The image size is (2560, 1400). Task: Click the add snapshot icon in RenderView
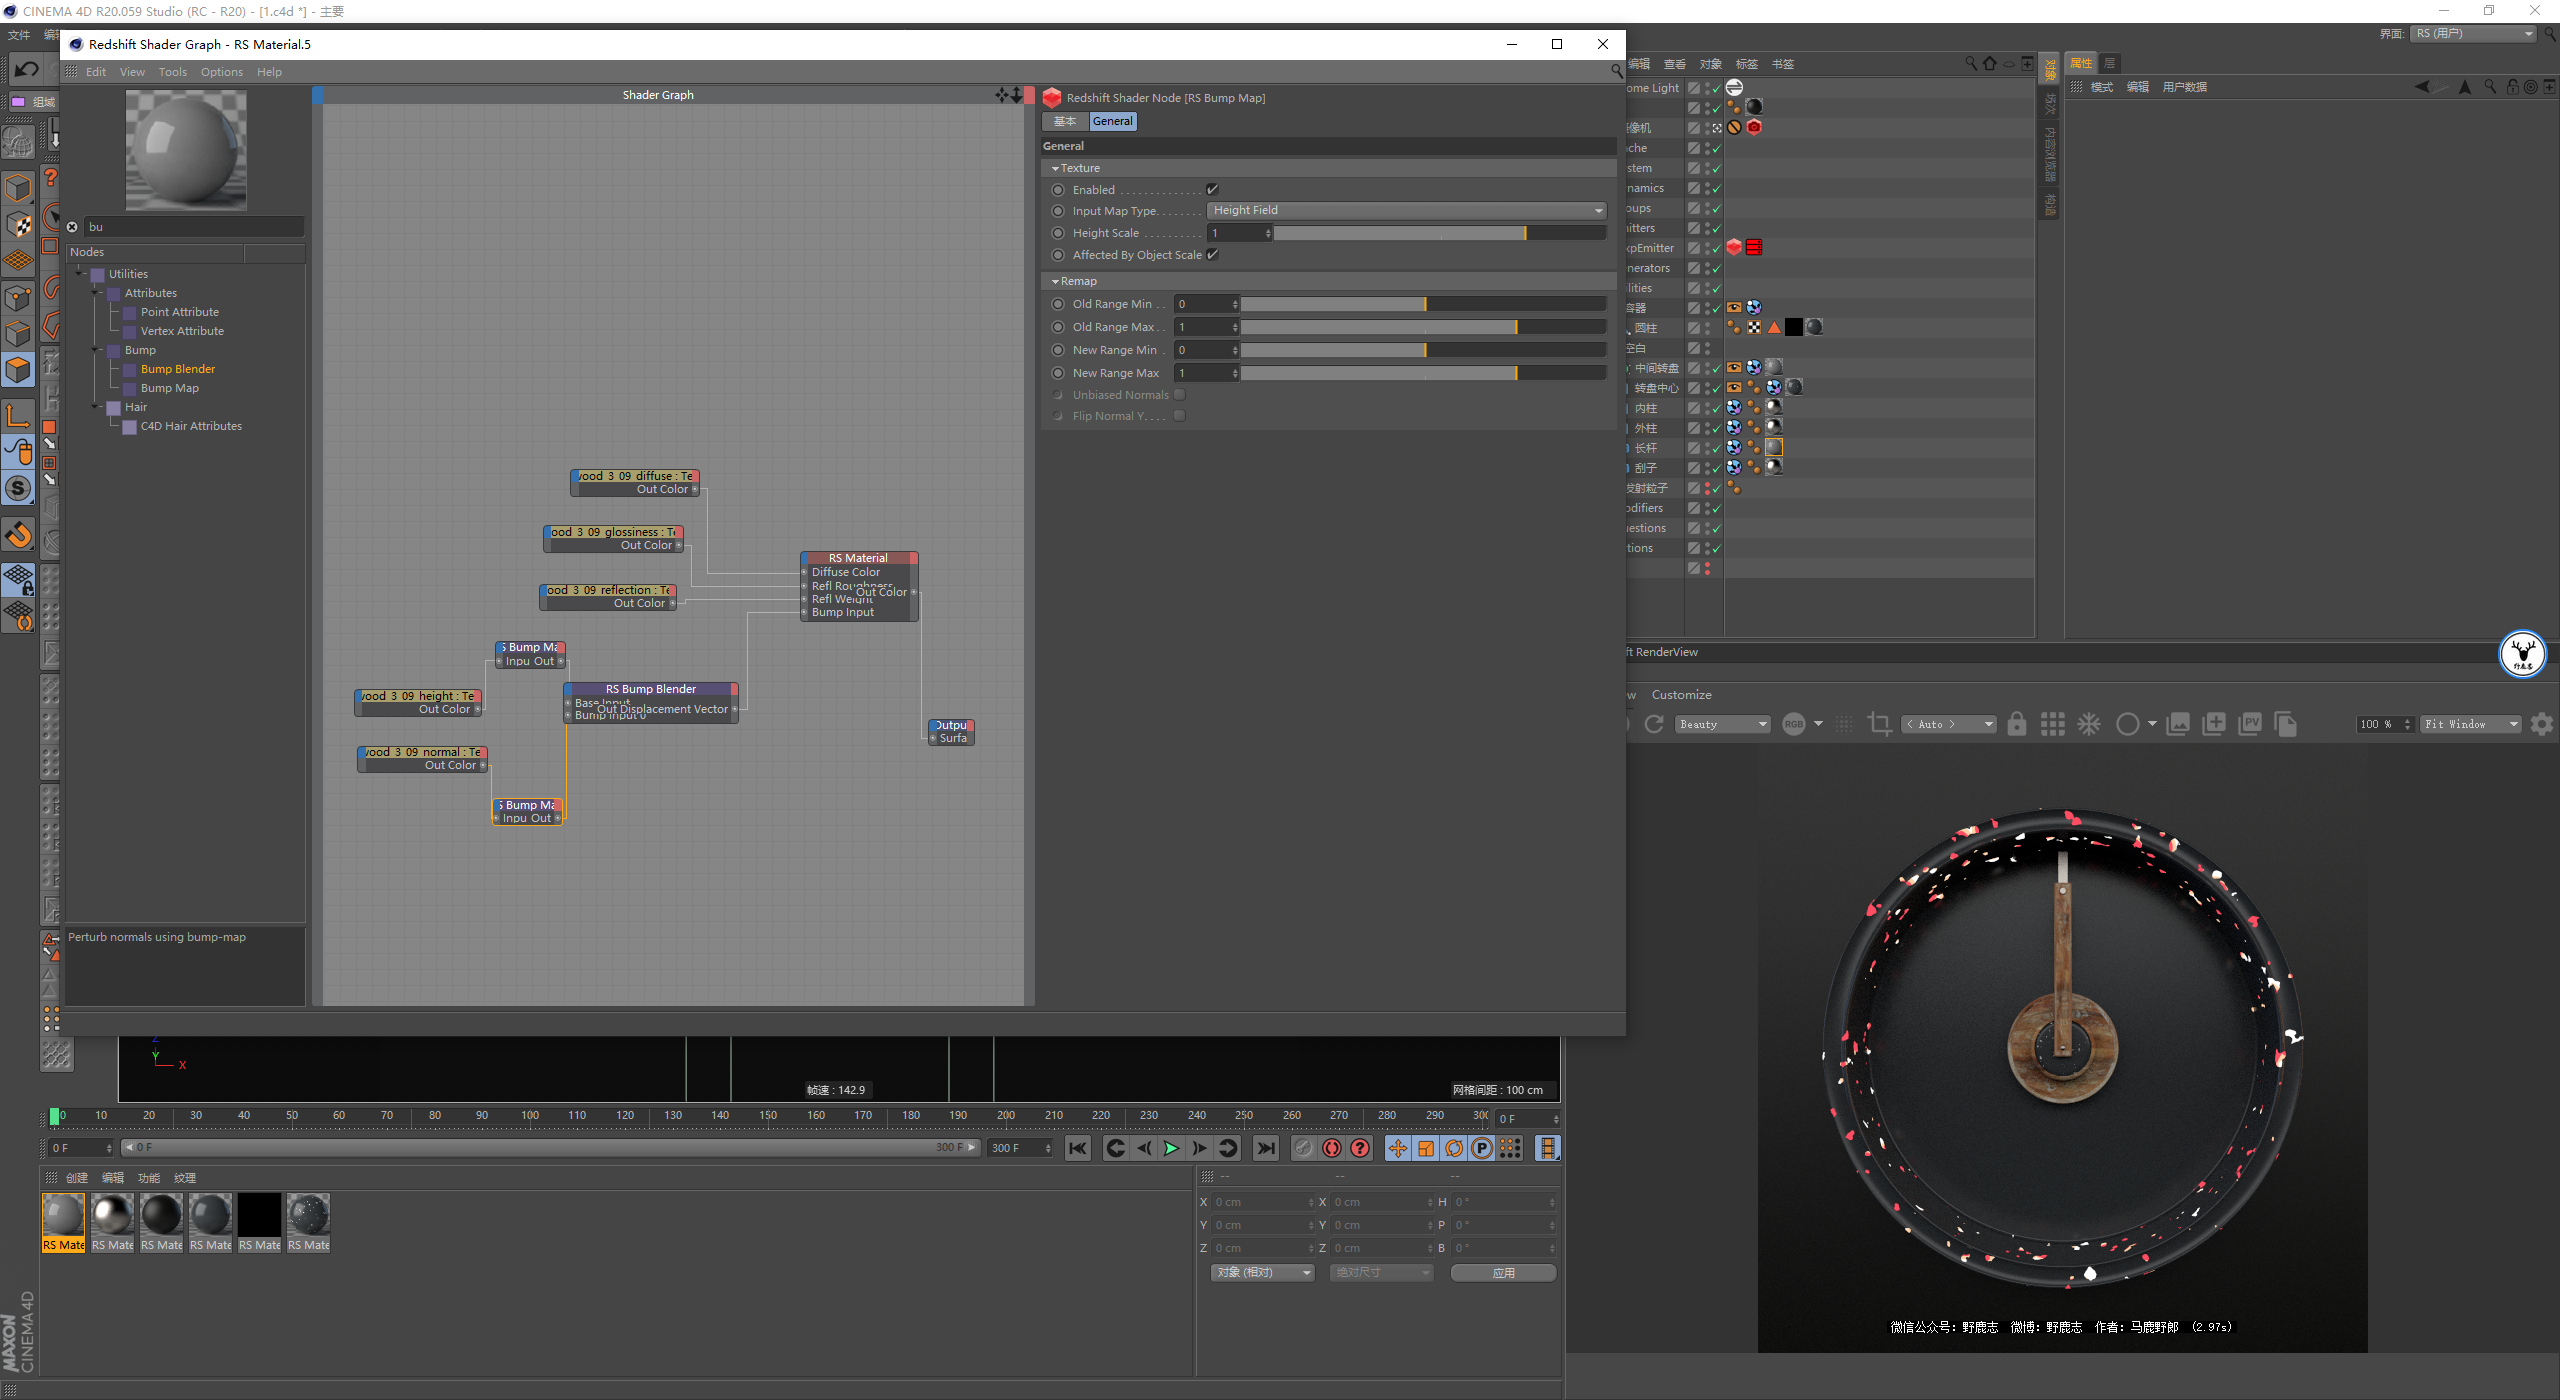click(2214, 724)
